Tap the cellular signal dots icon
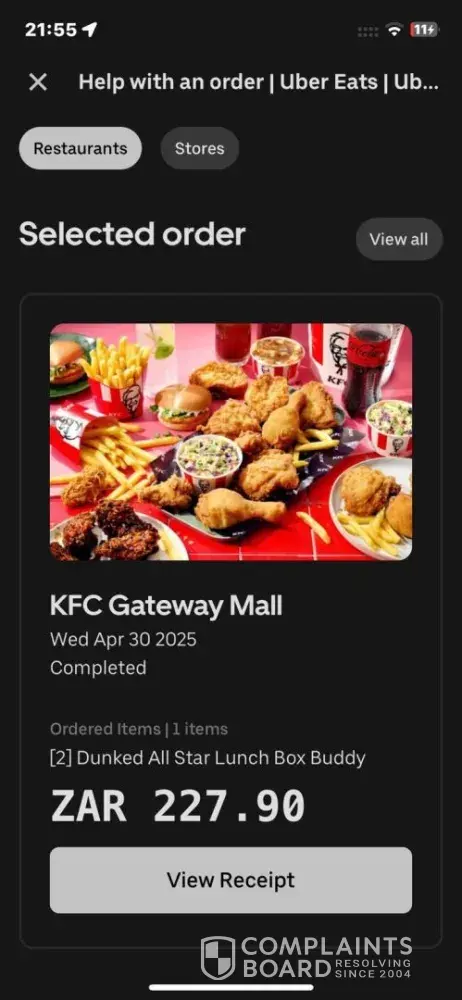The image size is (462, 1000). pos(369,31)
